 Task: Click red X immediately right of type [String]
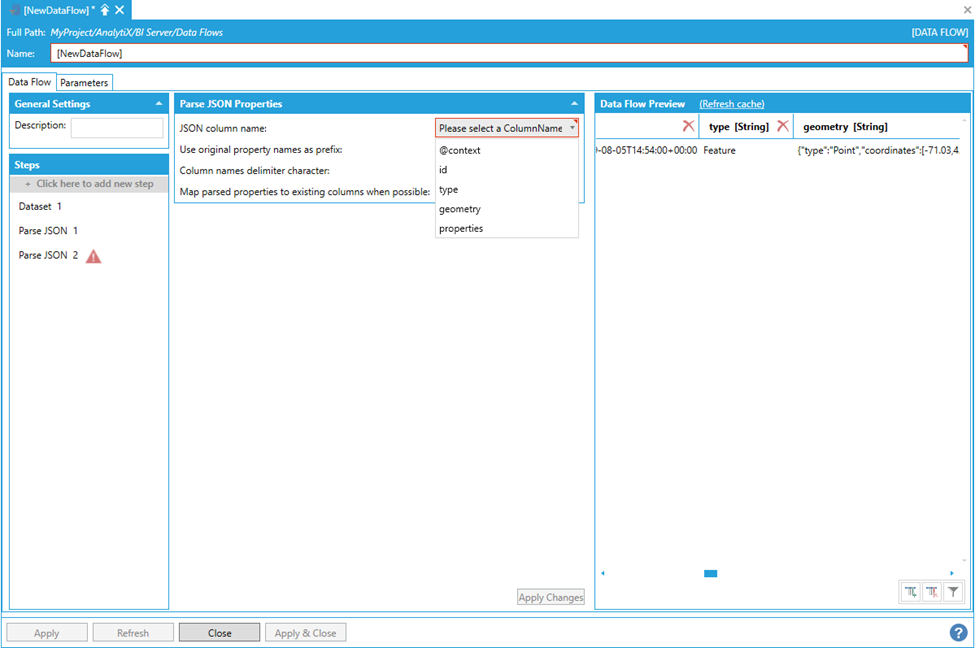pos(783,126)
